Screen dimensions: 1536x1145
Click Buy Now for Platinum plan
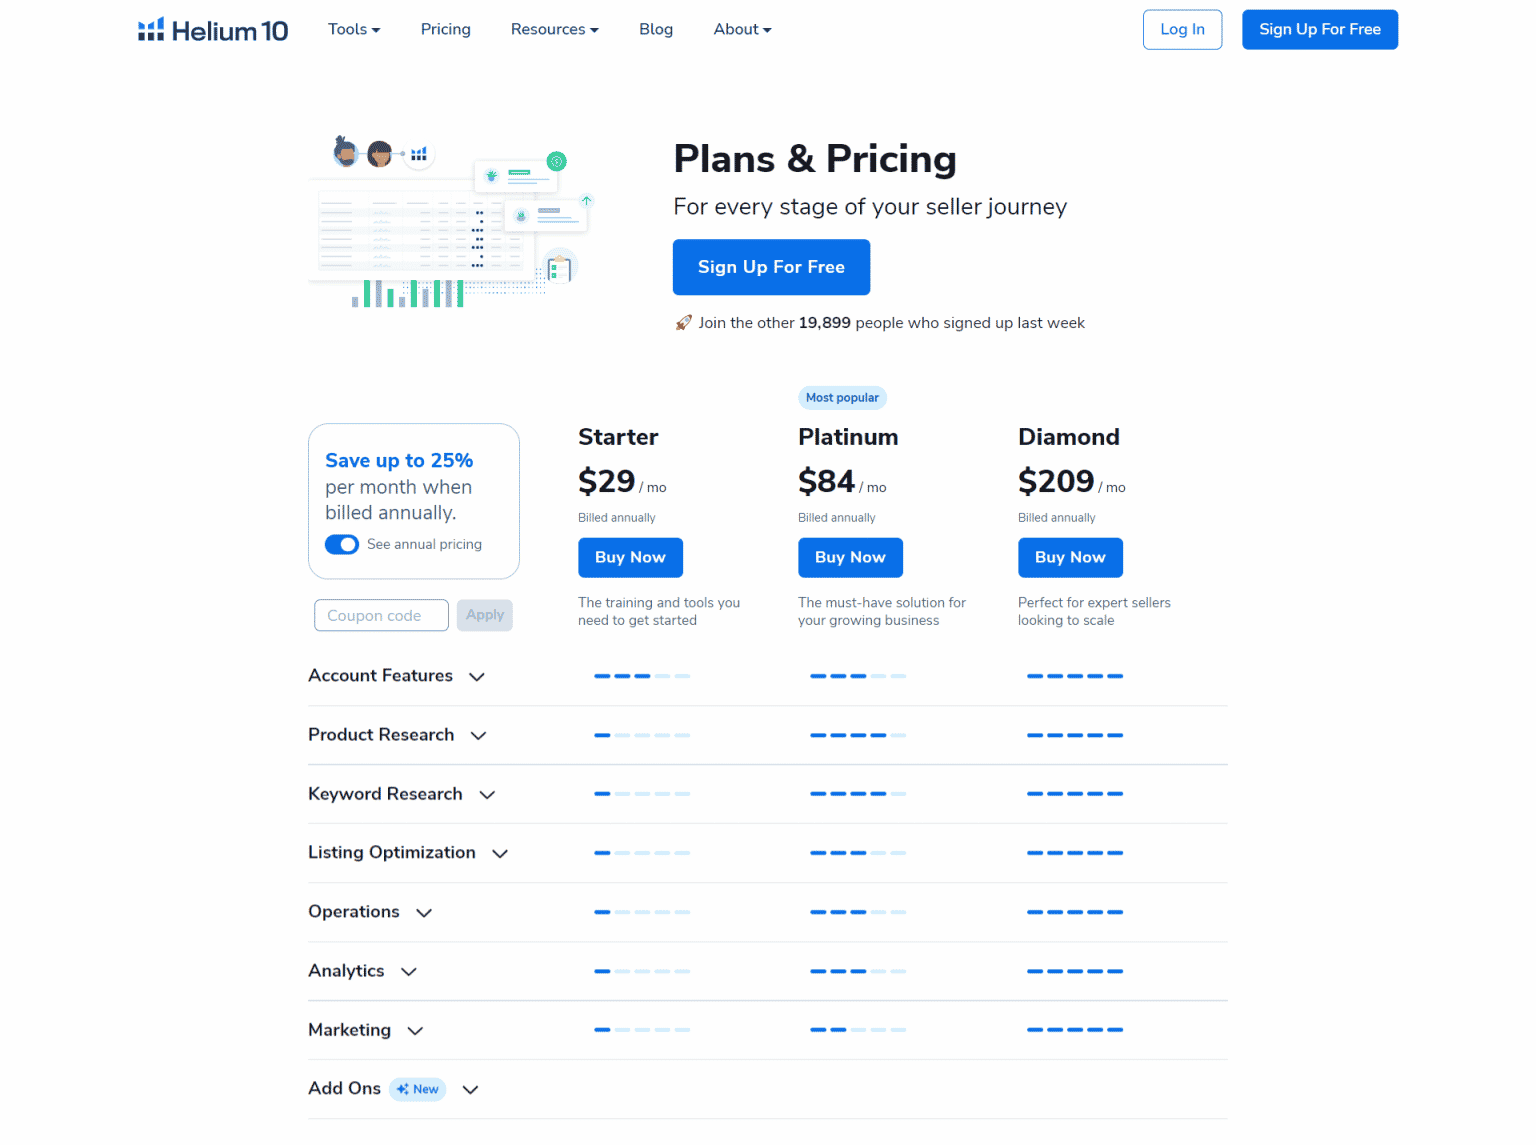click(850, 558)
